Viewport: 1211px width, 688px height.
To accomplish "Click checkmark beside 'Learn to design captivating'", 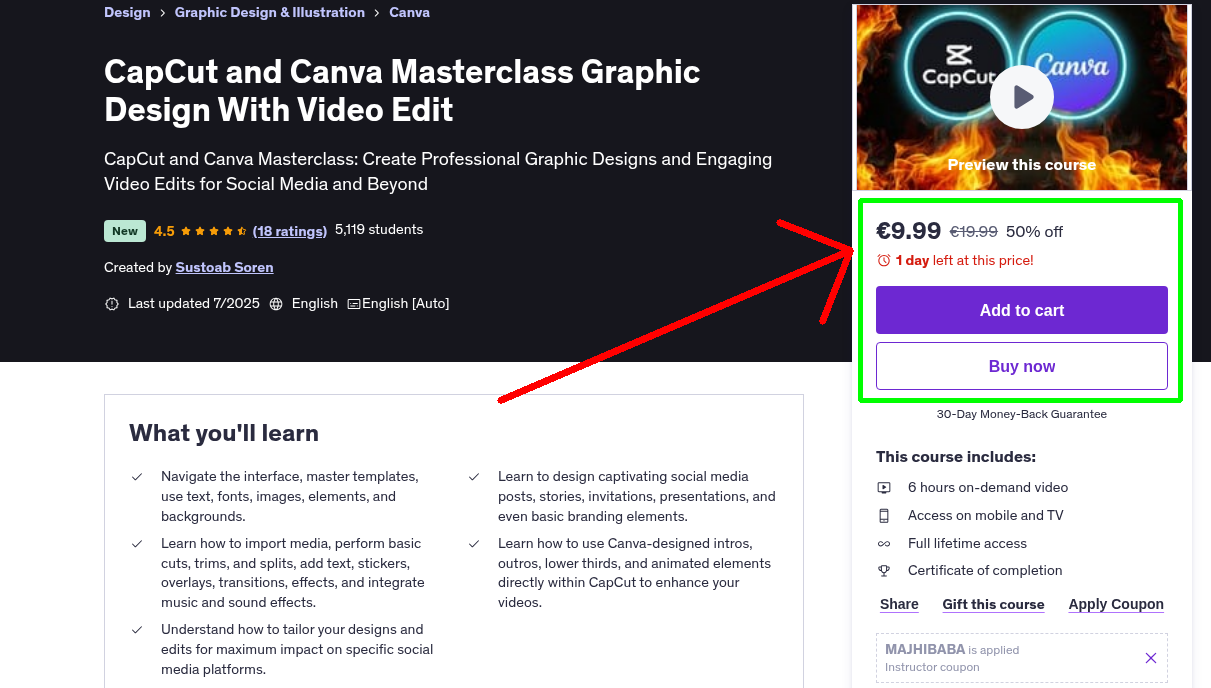I will point(474,477).
